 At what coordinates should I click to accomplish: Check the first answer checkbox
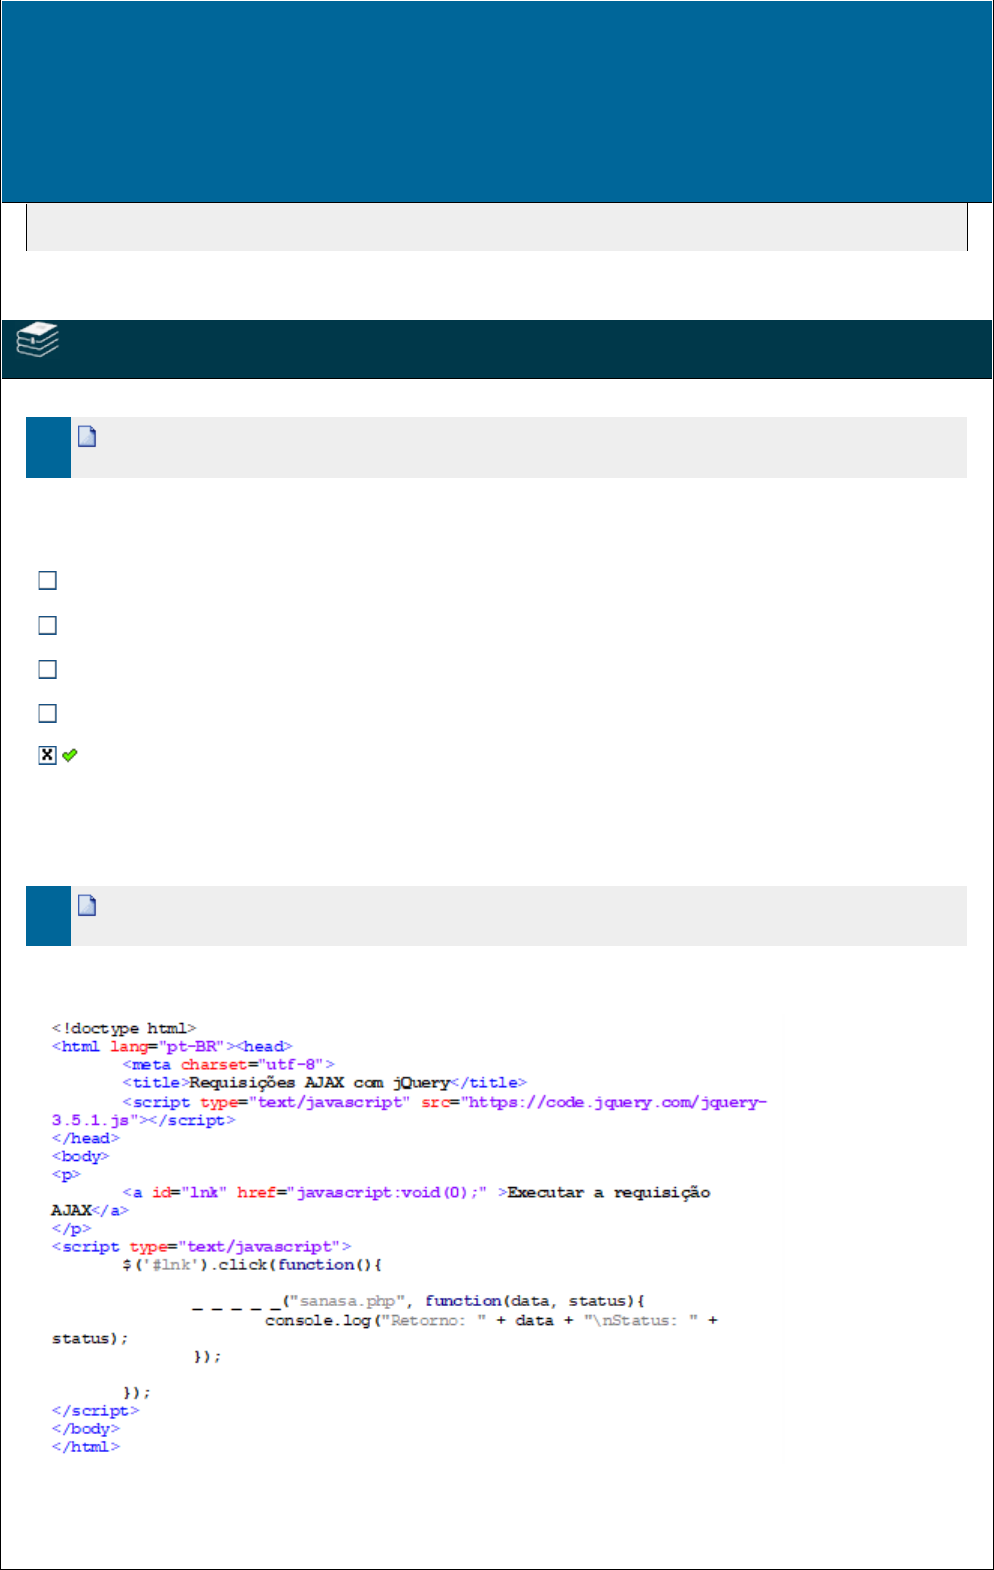(x=47, y=580)
